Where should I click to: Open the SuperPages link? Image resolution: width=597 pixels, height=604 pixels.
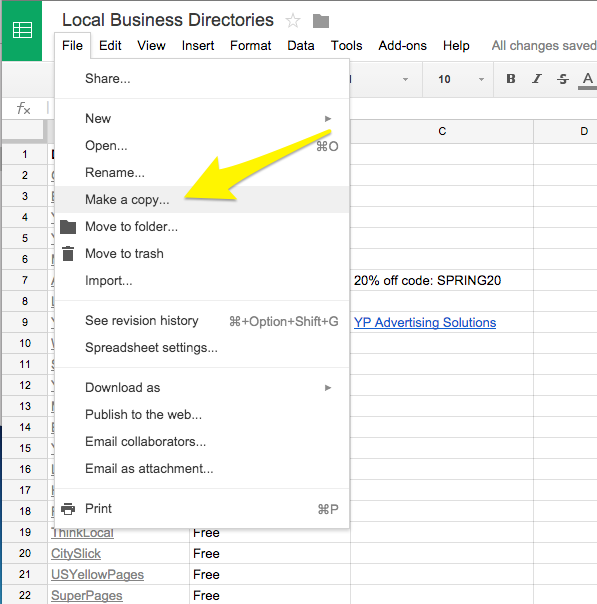pyautogui.click(x=87, y=595)
